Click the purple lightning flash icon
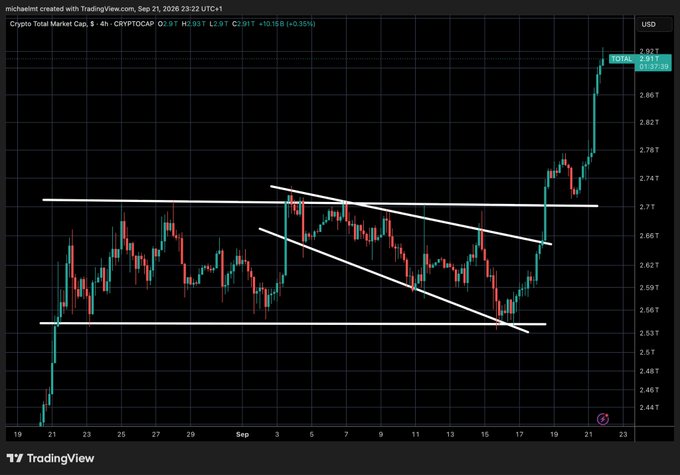 pos(603,419)
